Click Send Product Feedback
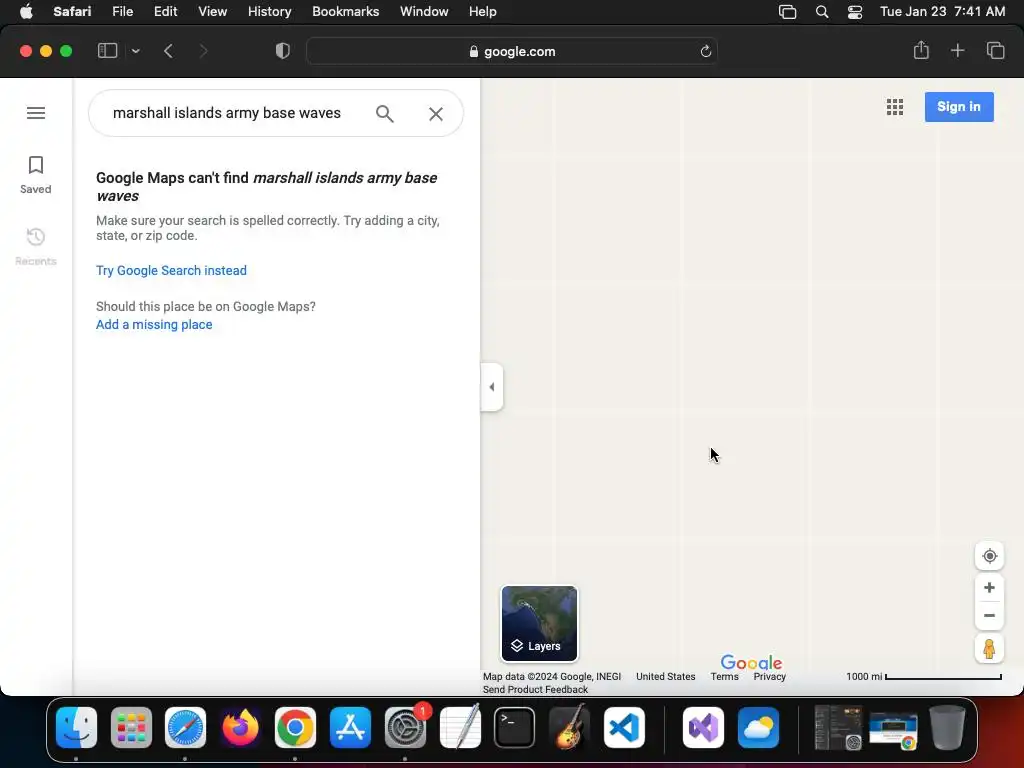 535,690
